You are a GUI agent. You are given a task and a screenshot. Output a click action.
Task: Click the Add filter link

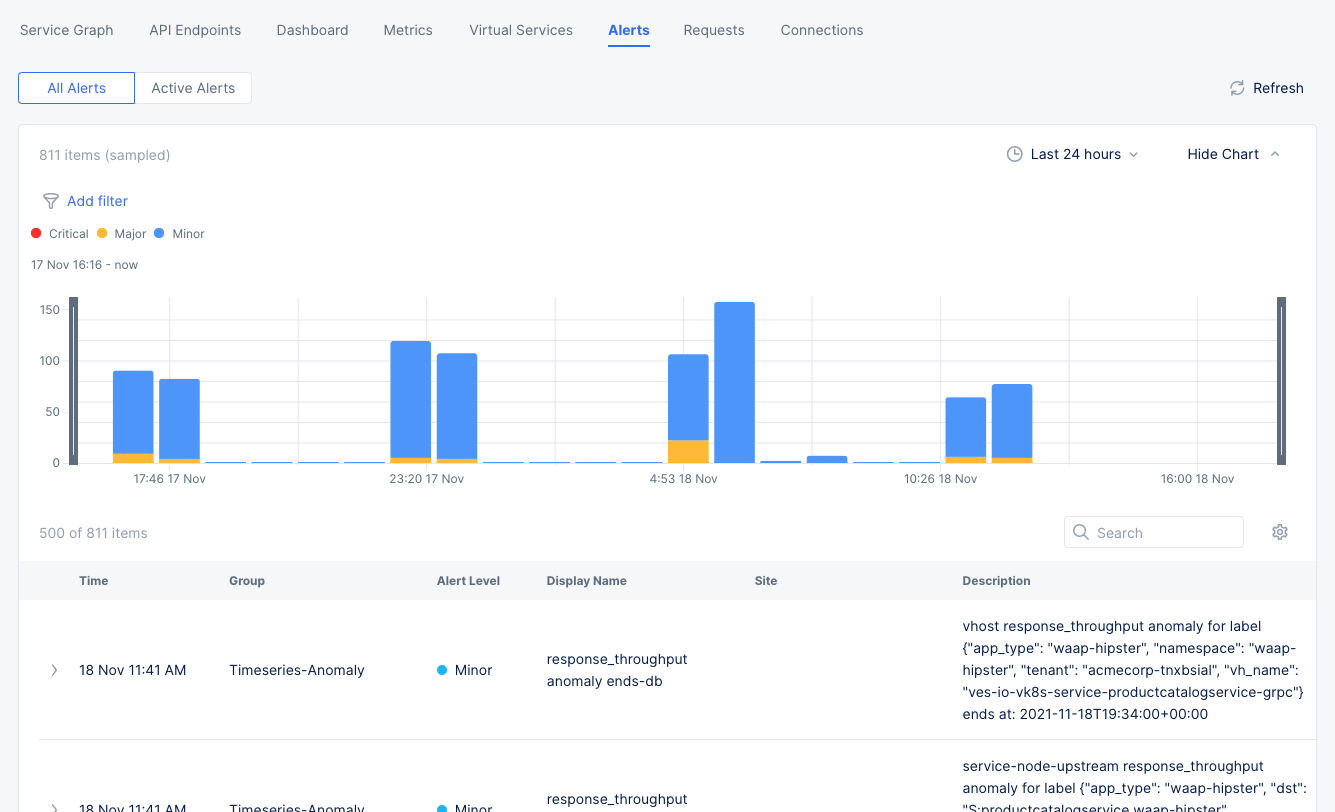pyautogui.click(x=98, y=201)
